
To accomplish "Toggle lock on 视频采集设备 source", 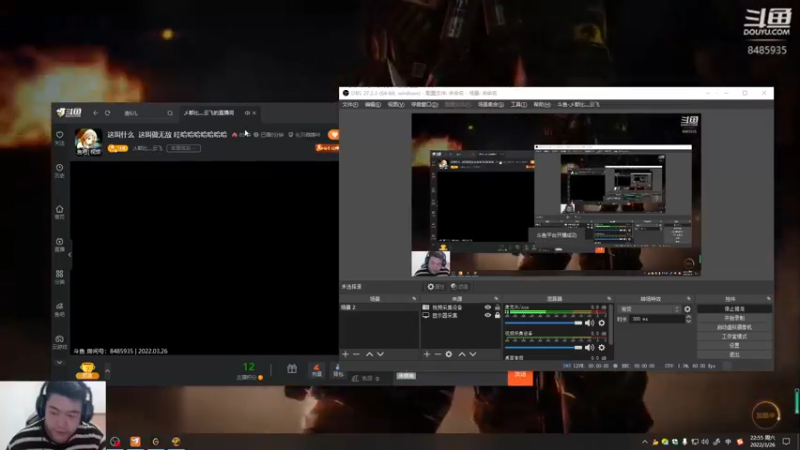I will pyautogui.click(x=497, y=307).
